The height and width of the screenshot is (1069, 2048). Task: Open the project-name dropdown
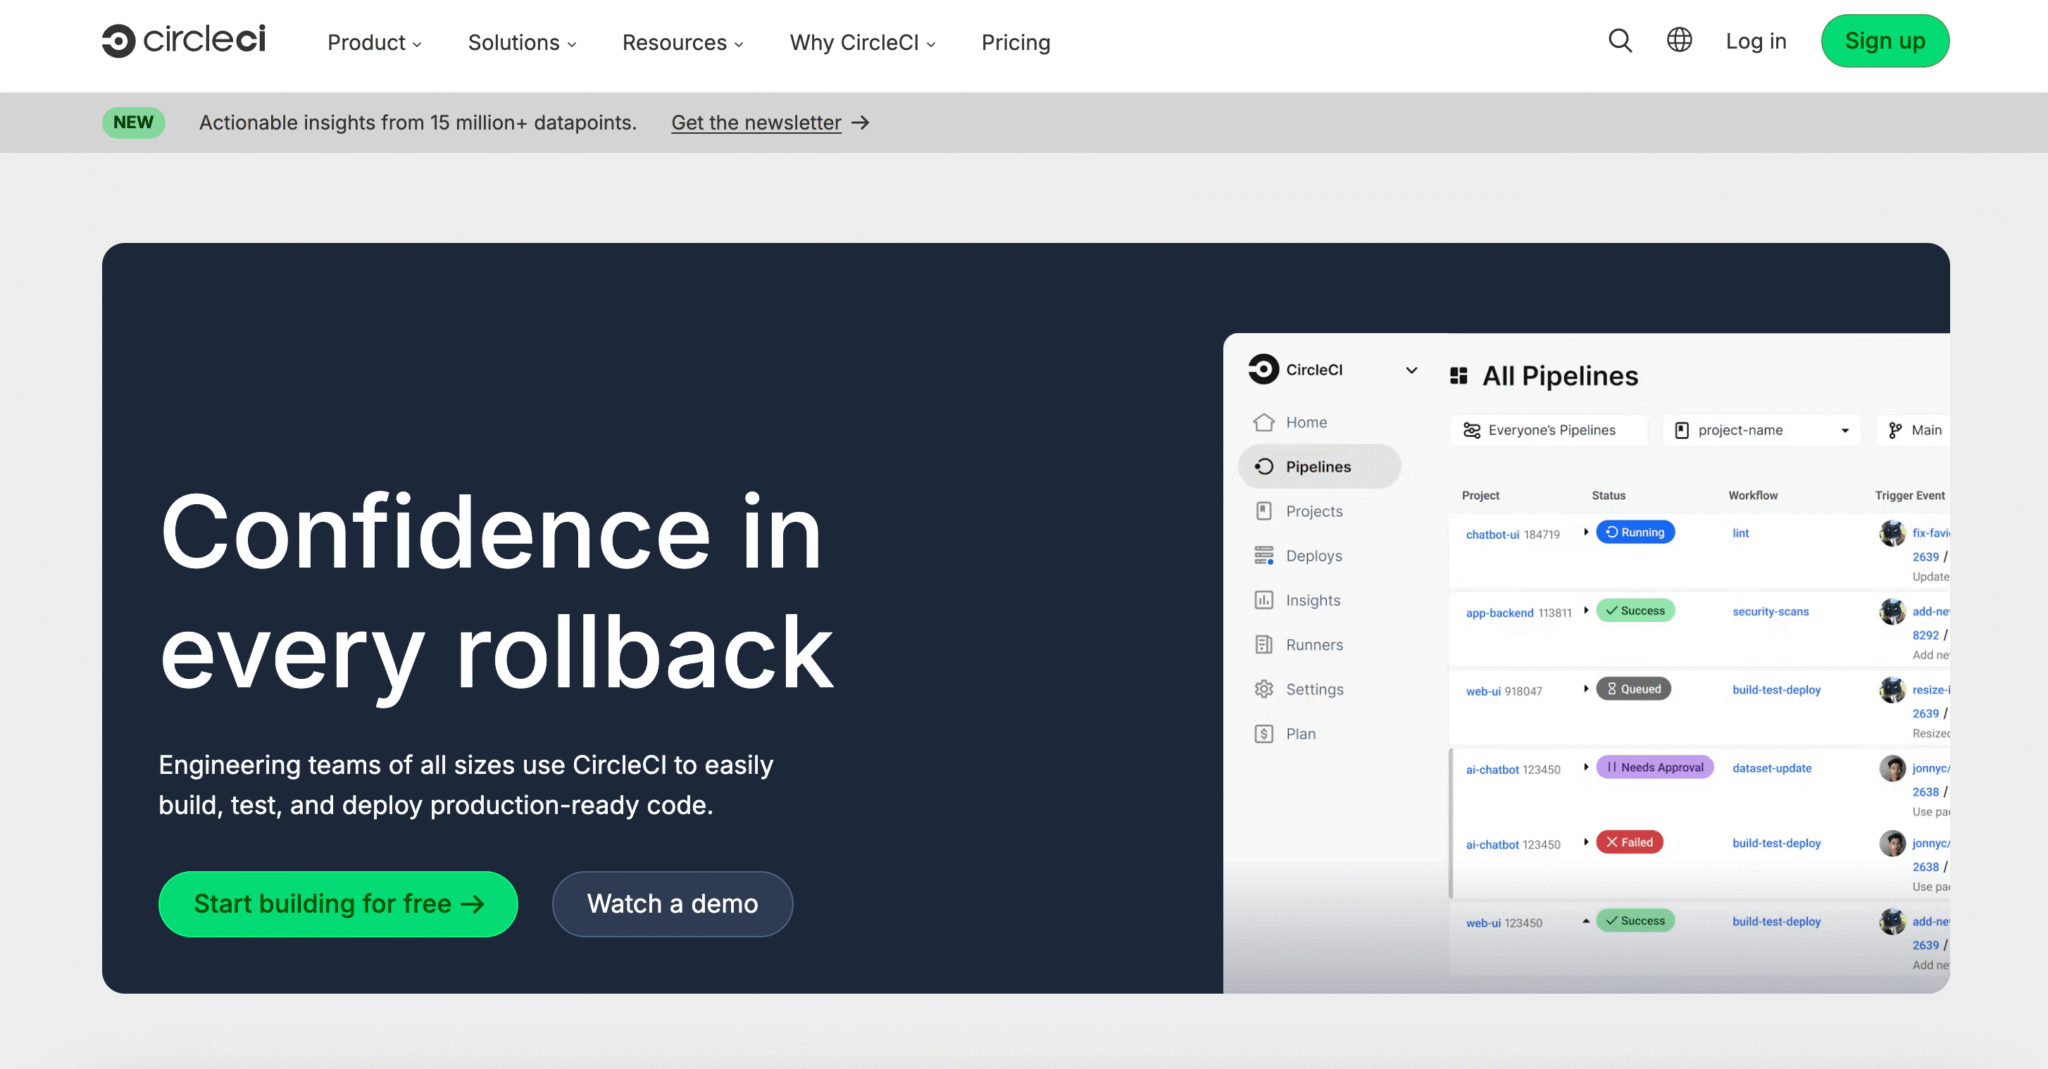click(x=1762, y=430)
